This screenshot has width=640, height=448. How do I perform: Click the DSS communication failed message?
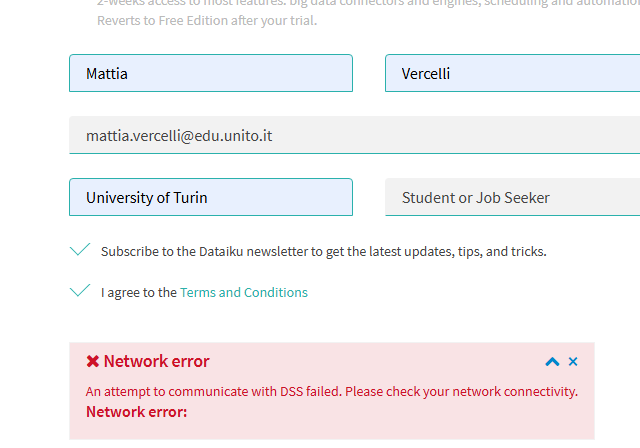coord(332,391)
